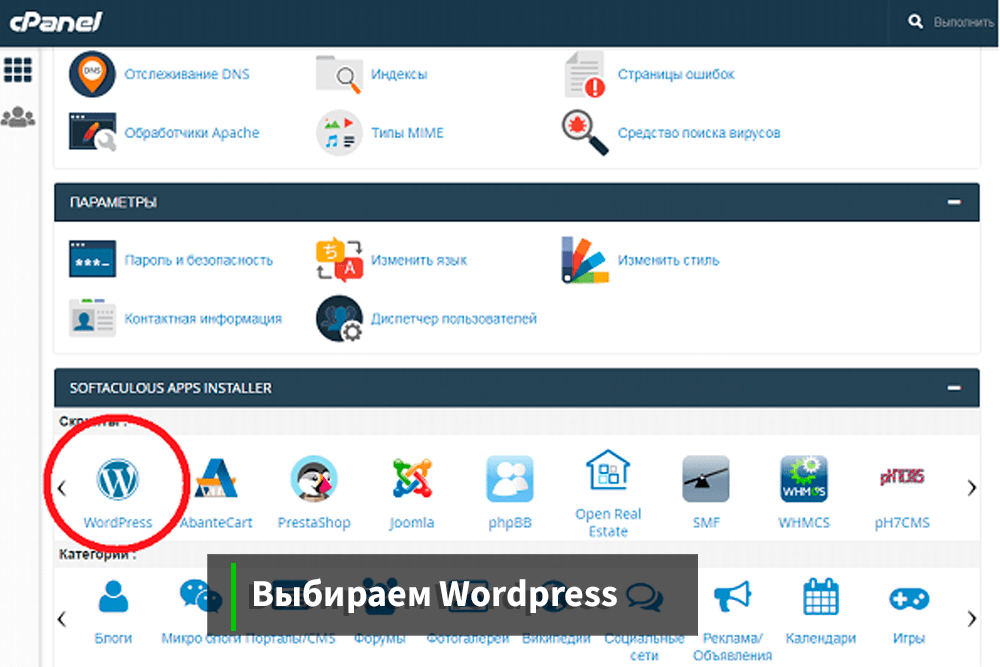The height and width of the screenshot is (667, 1000).
Task: Click the Joomla text label
Action: tap(412, 522)
